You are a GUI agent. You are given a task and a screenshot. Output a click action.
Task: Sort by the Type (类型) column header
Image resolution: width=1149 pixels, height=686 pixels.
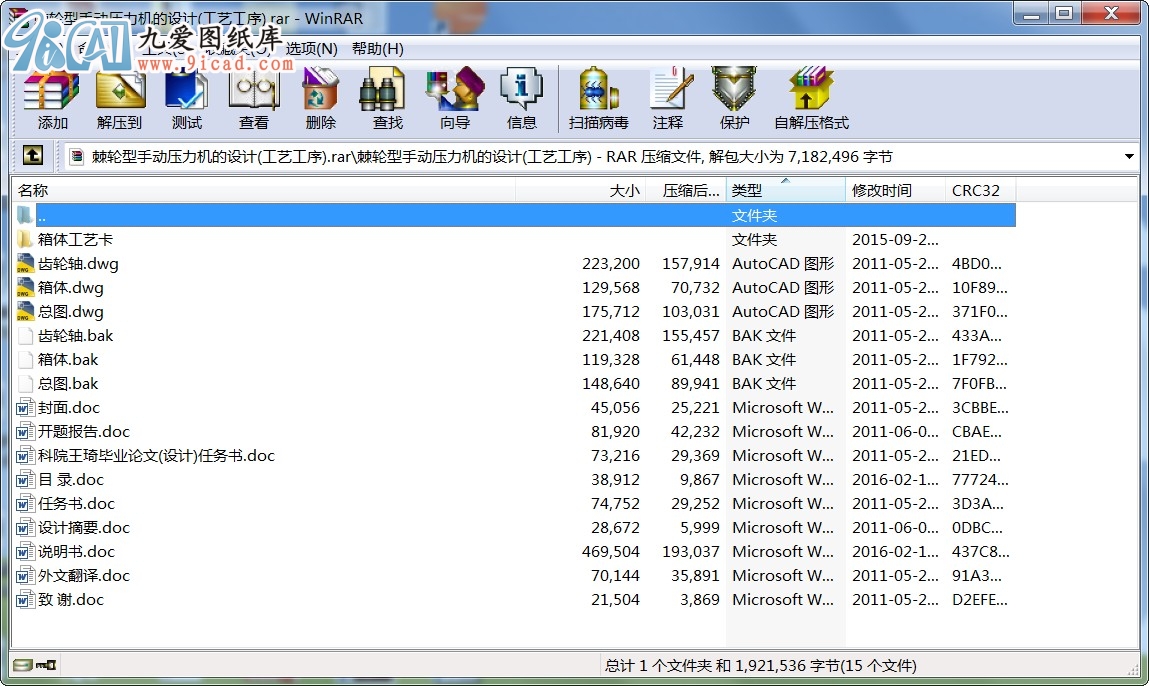[786, 191]
